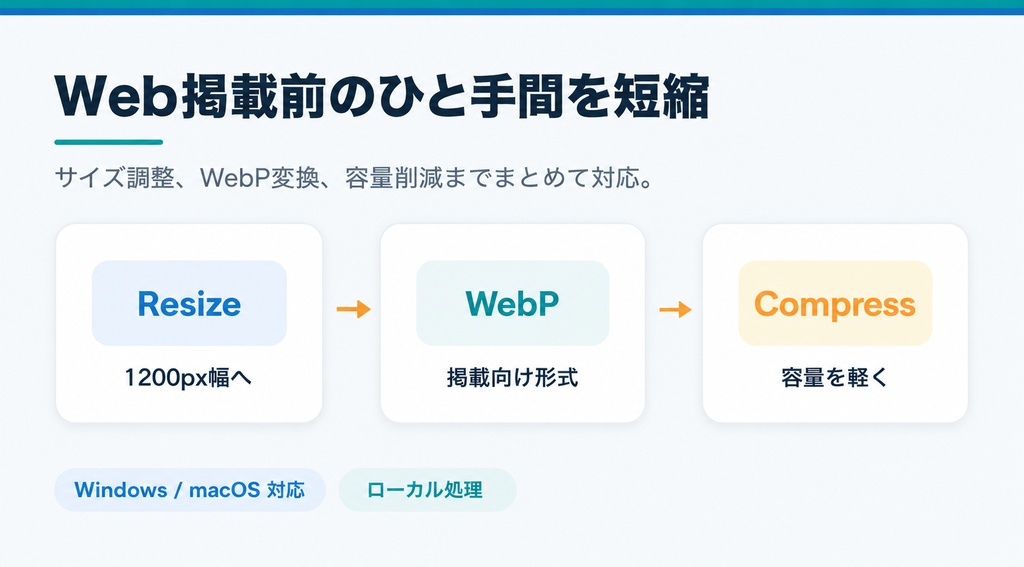
Task: Select the middle white card containing WebP
Action: (513, 323)
